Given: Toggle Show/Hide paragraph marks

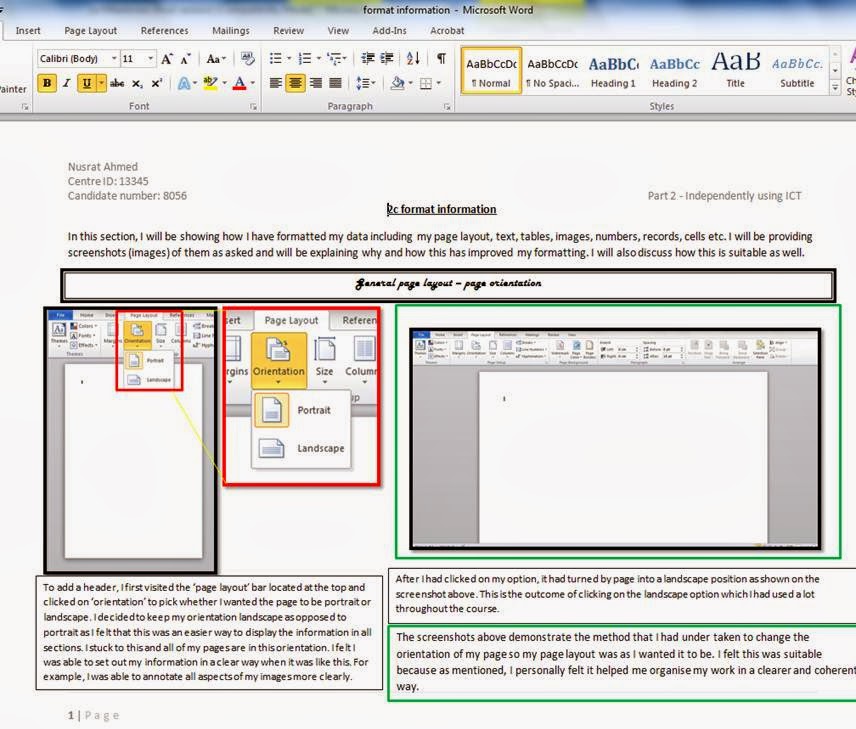Looking at the screenshot, I should coord(441,58).
